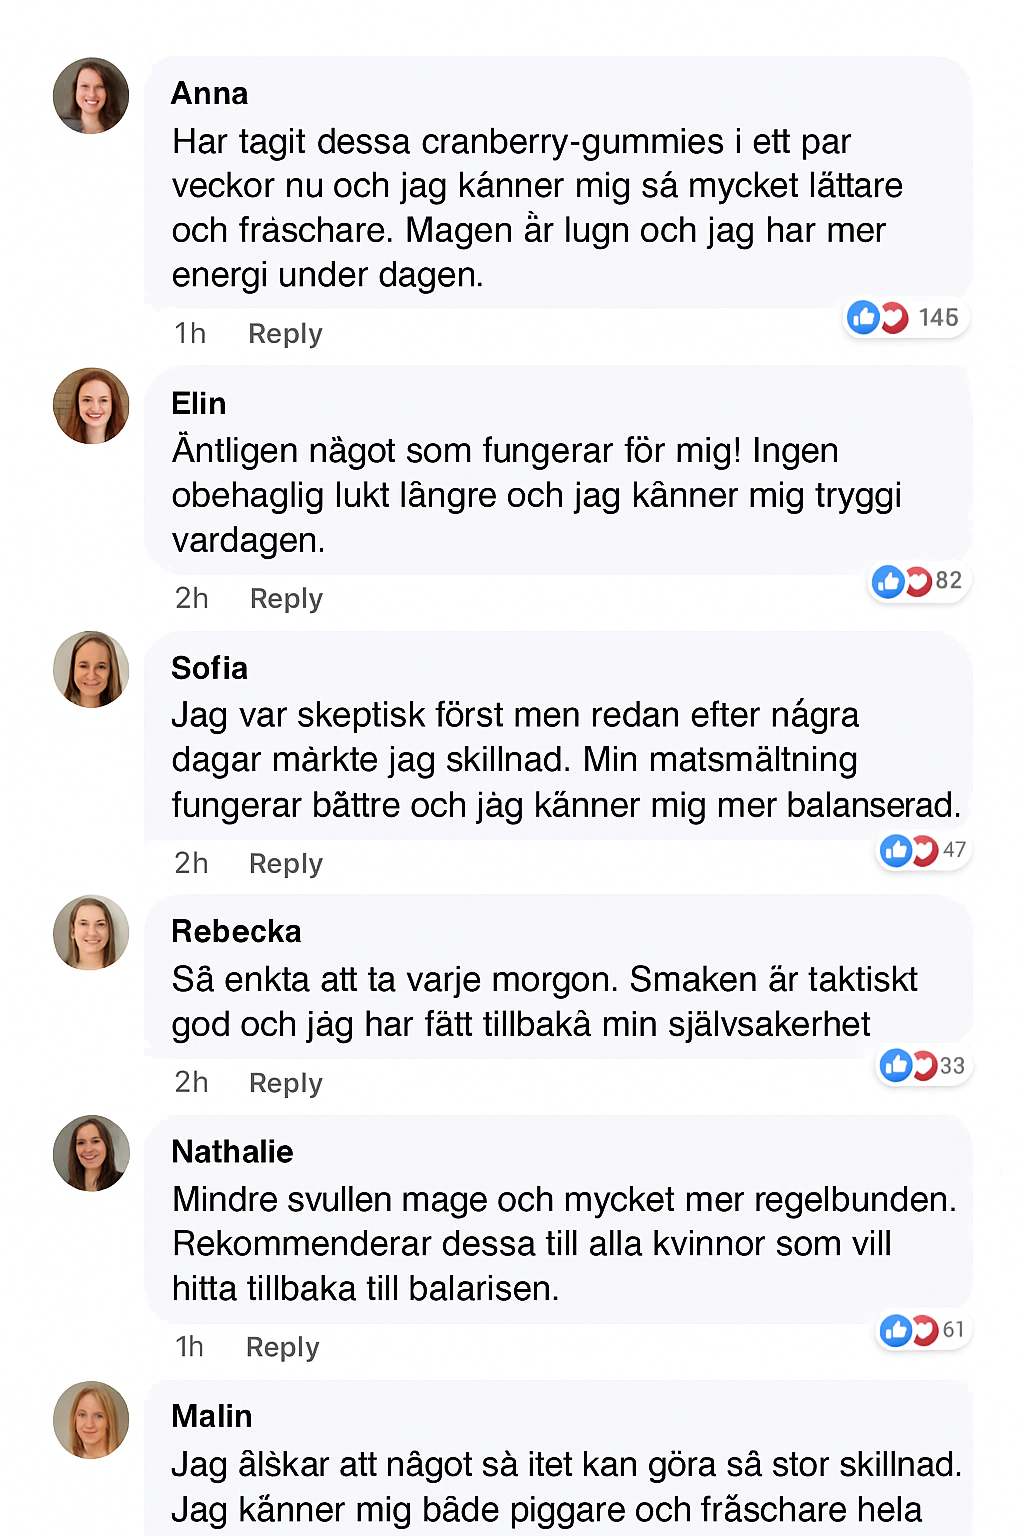This screenshot has width=1024, height=1536.
Task: Reply to Rebecka's comment
Action: pos(286,1083)
